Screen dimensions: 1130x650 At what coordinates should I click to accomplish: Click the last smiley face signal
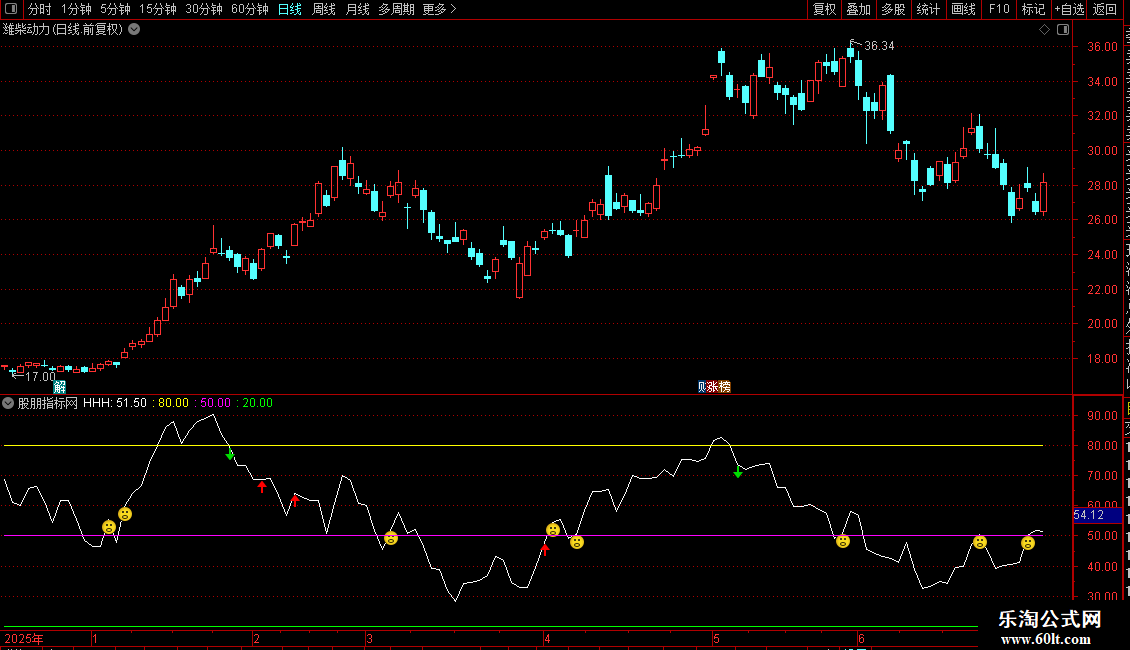[1028, 543]
